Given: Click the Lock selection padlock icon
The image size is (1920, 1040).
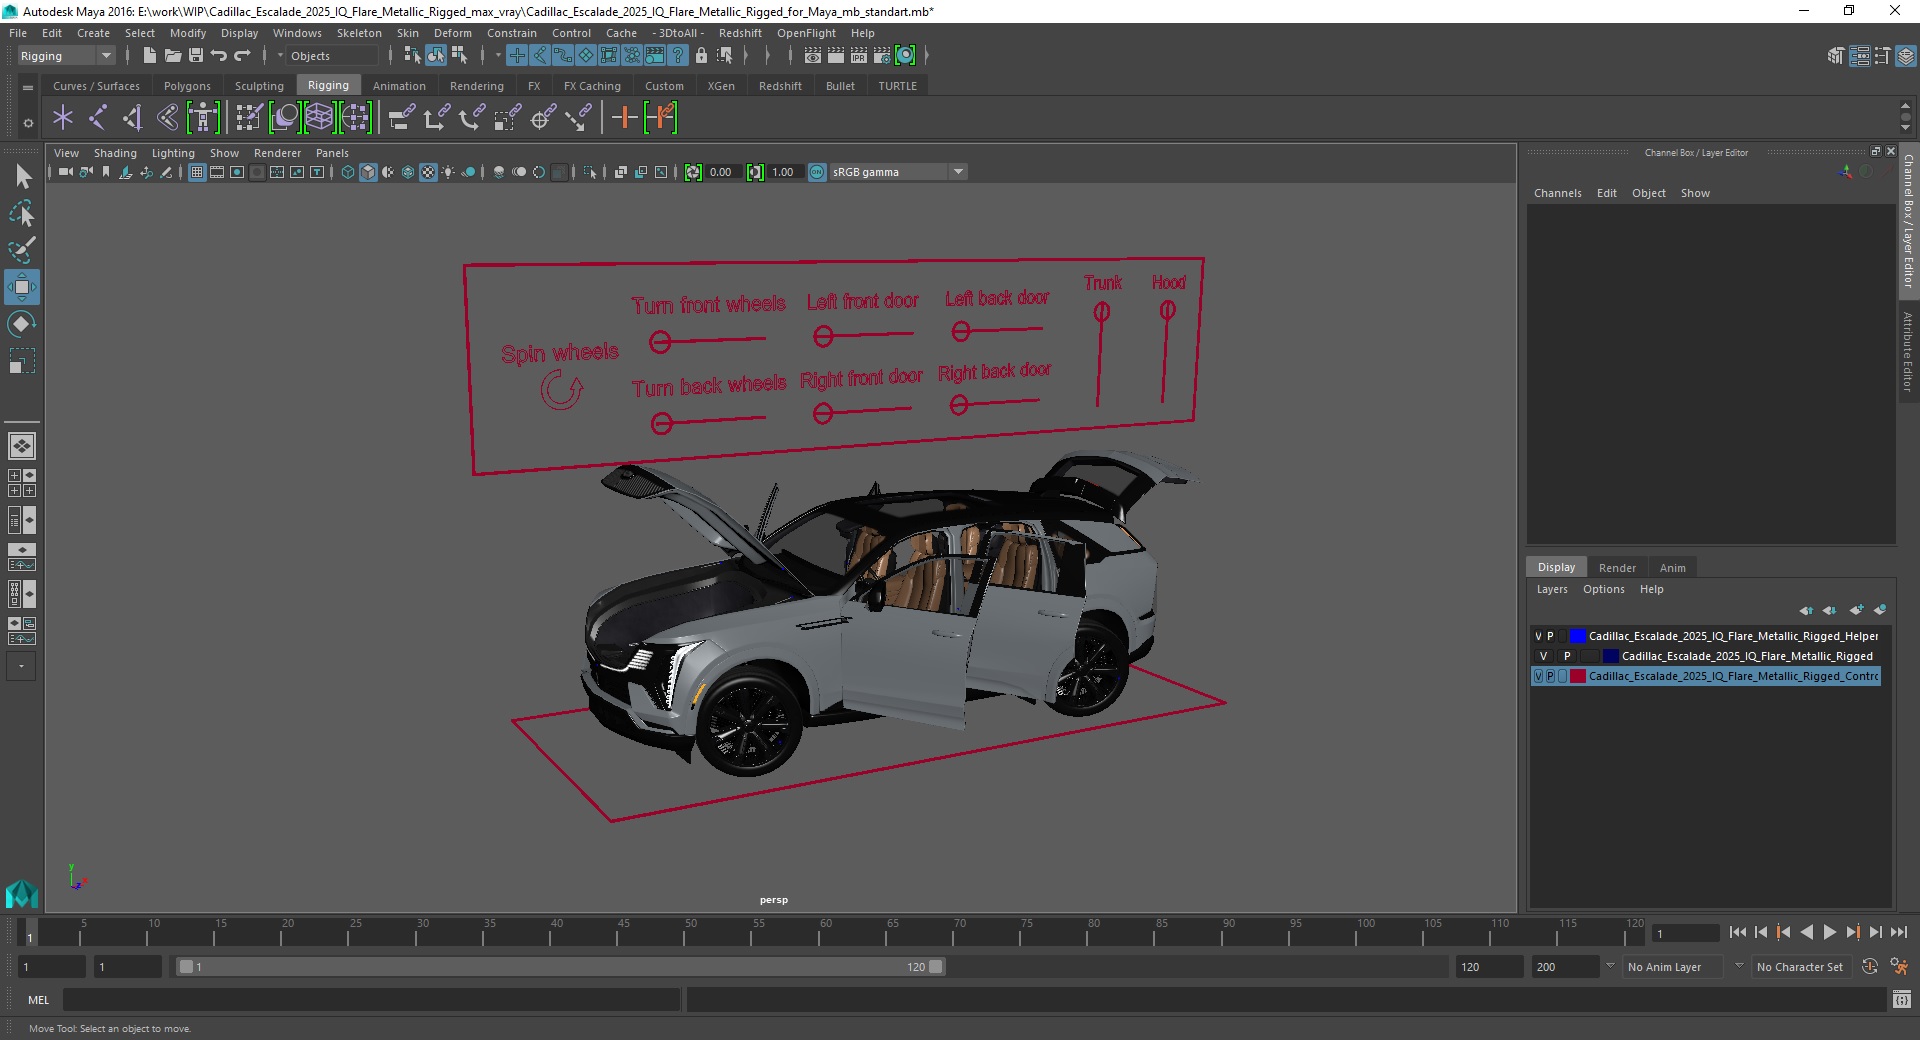Looking at the screenshot, I should (701, 56).
